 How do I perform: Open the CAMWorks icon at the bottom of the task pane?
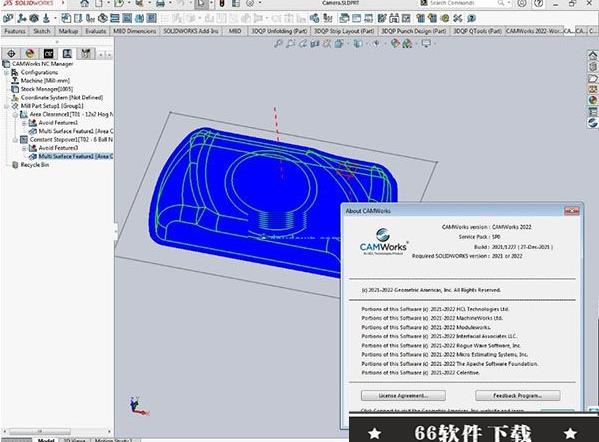[593, 122]
